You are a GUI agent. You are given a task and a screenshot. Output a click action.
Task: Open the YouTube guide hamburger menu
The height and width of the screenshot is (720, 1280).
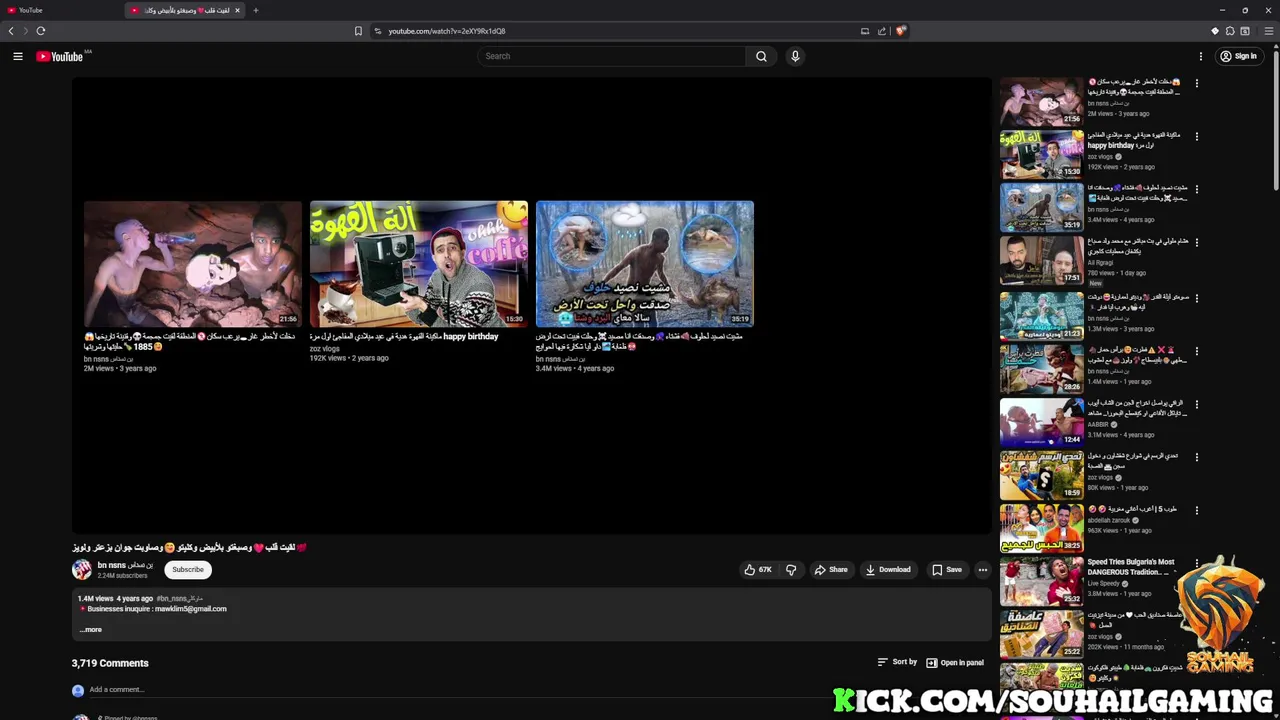click(17, 56)
